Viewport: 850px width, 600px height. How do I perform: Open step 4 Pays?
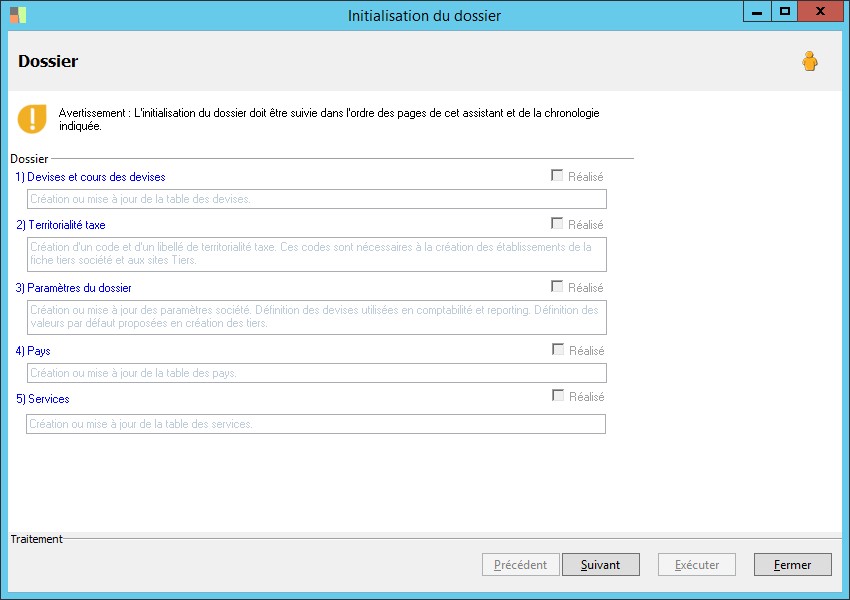(33, 351)
